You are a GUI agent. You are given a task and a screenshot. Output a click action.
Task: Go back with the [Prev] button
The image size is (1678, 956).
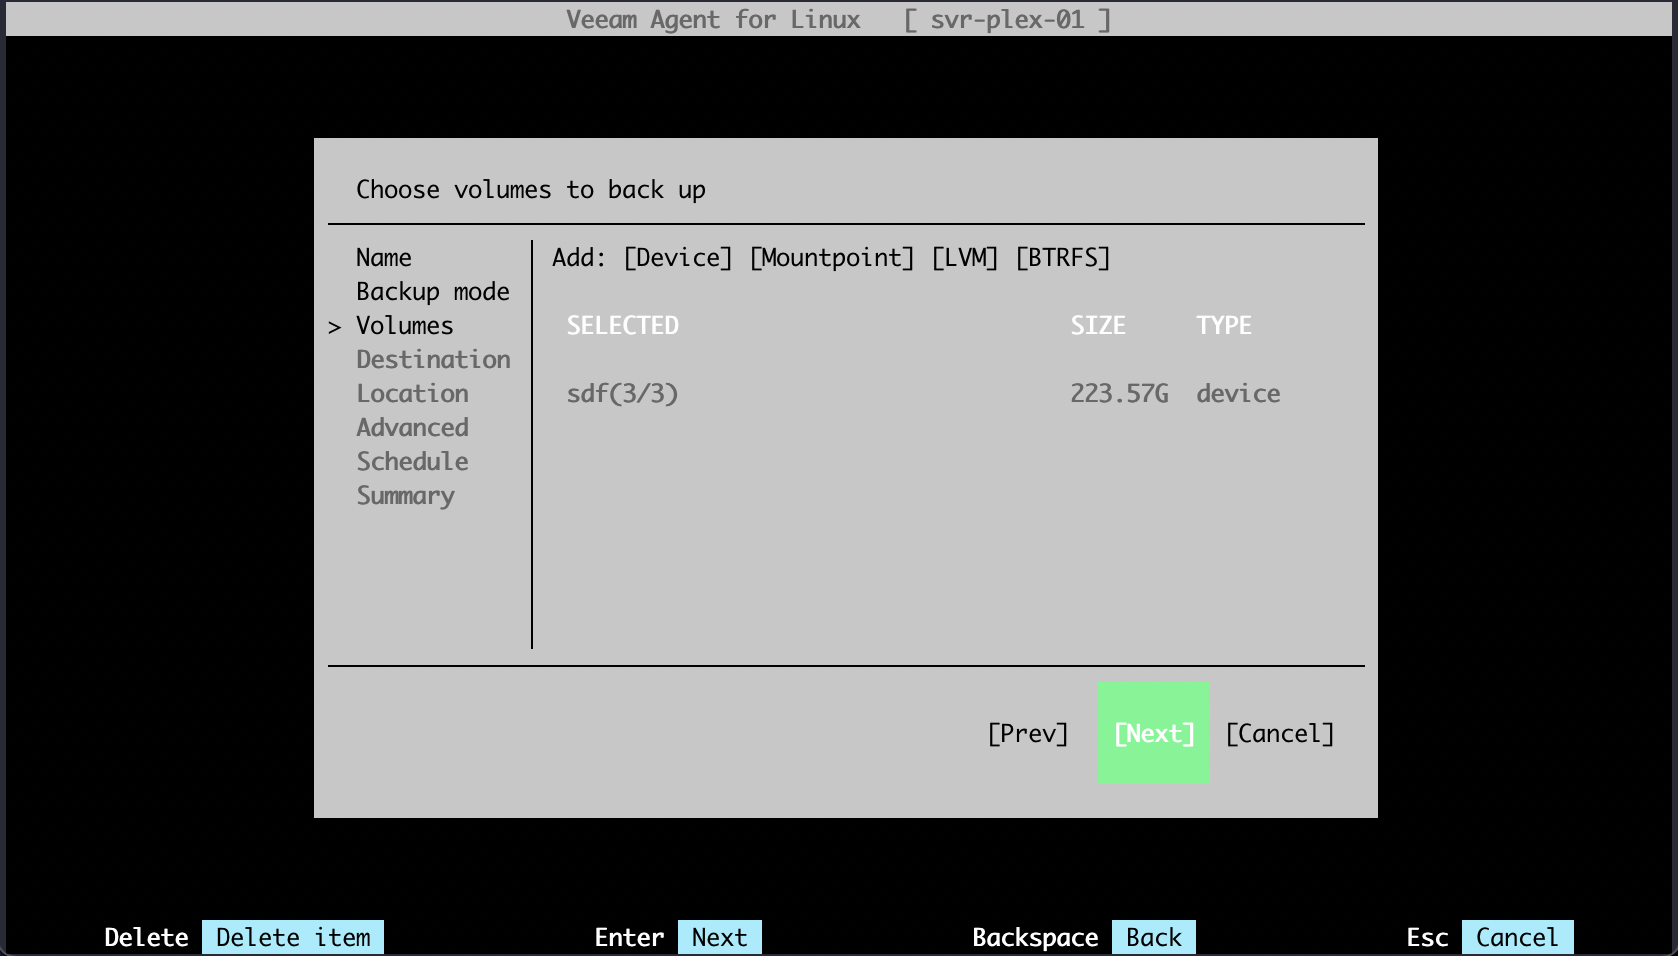[x=1028, y=734]
